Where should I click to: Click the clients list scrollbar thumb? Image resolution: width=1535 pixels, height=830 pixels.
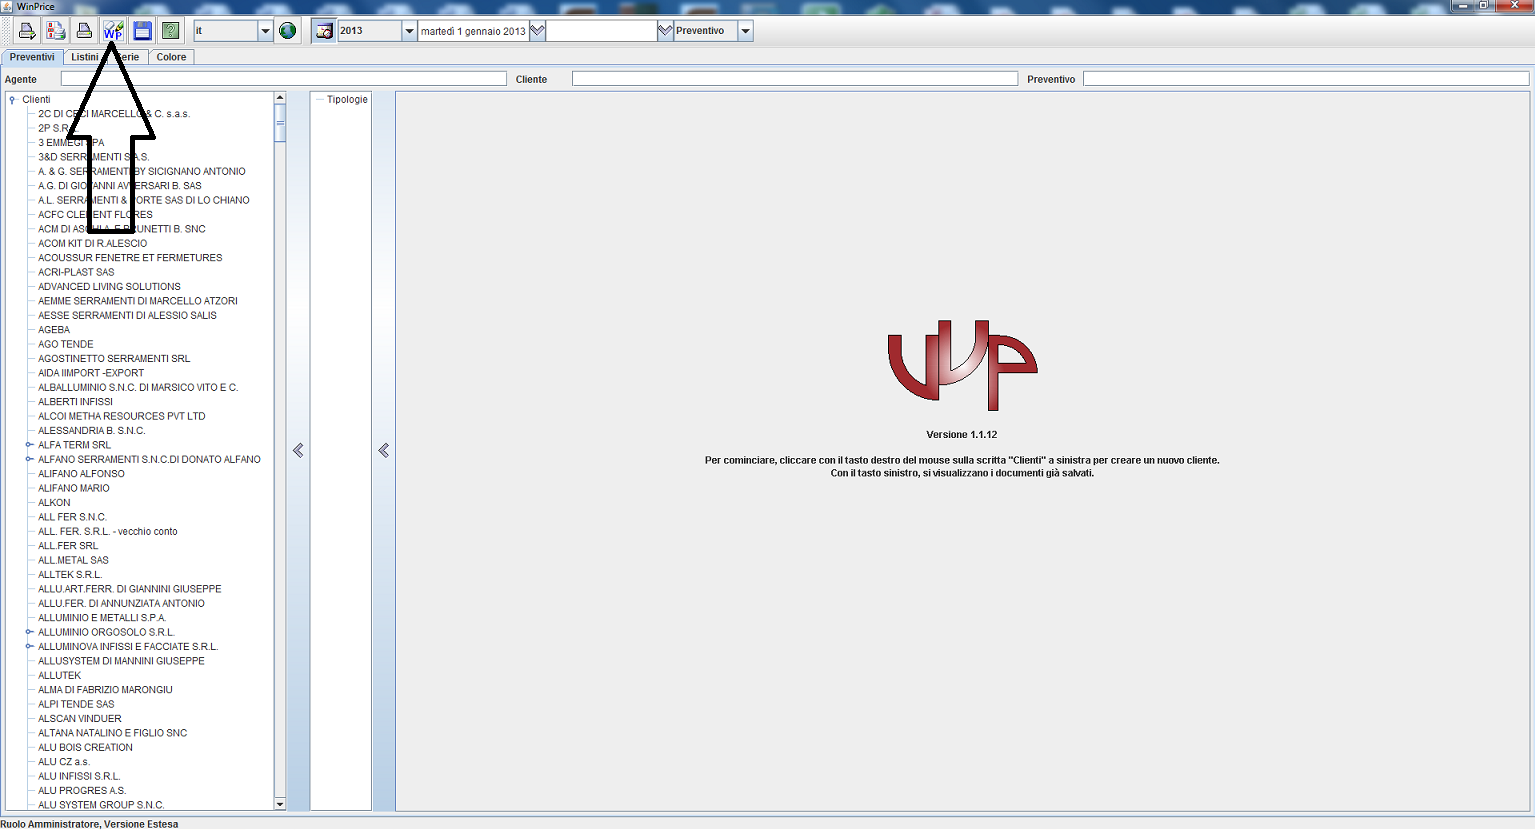(280, 124)
